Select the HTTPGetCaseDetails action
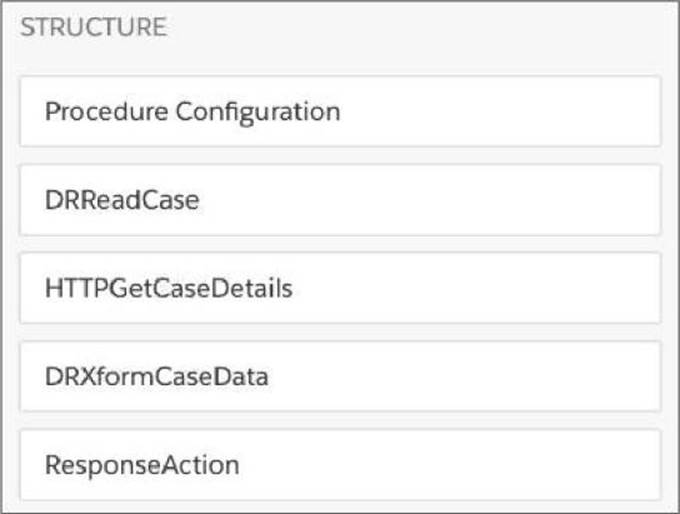This screenshot has width=680, height=514. [x=340, y=288]
